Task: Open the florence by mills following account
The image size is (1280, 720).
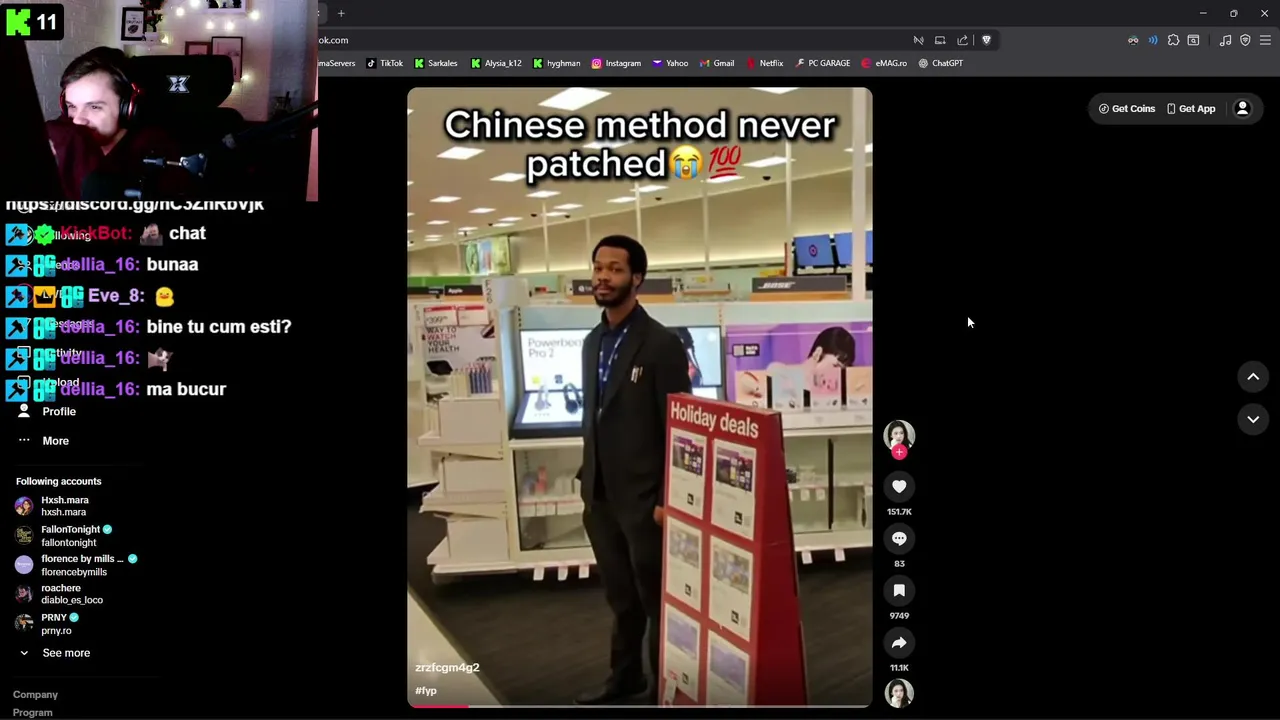Action: coord(76,565)
